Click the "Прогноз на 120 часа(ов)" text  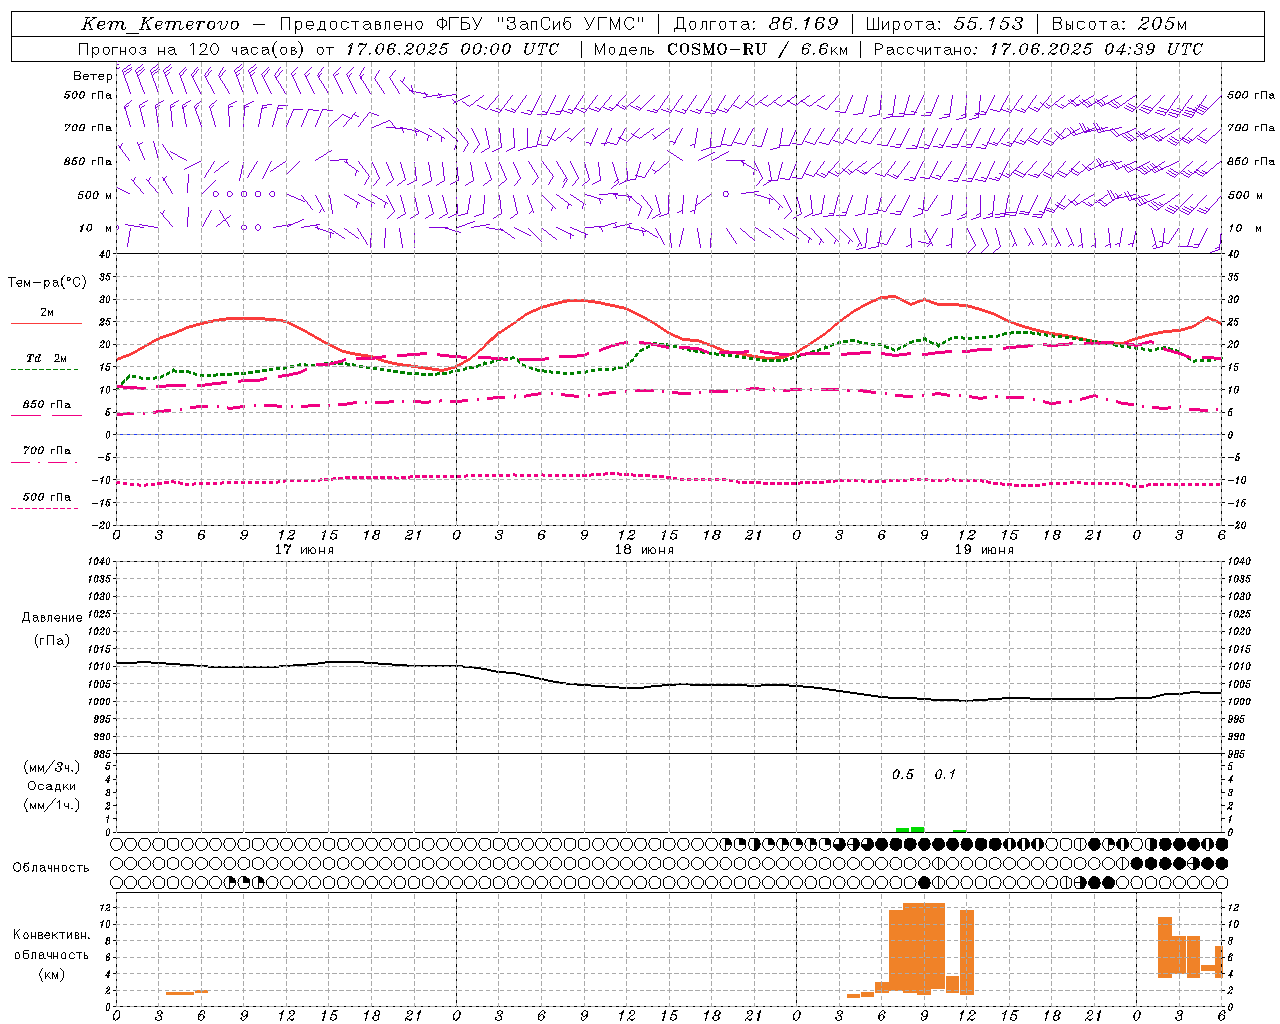click(x=192, y=49)
